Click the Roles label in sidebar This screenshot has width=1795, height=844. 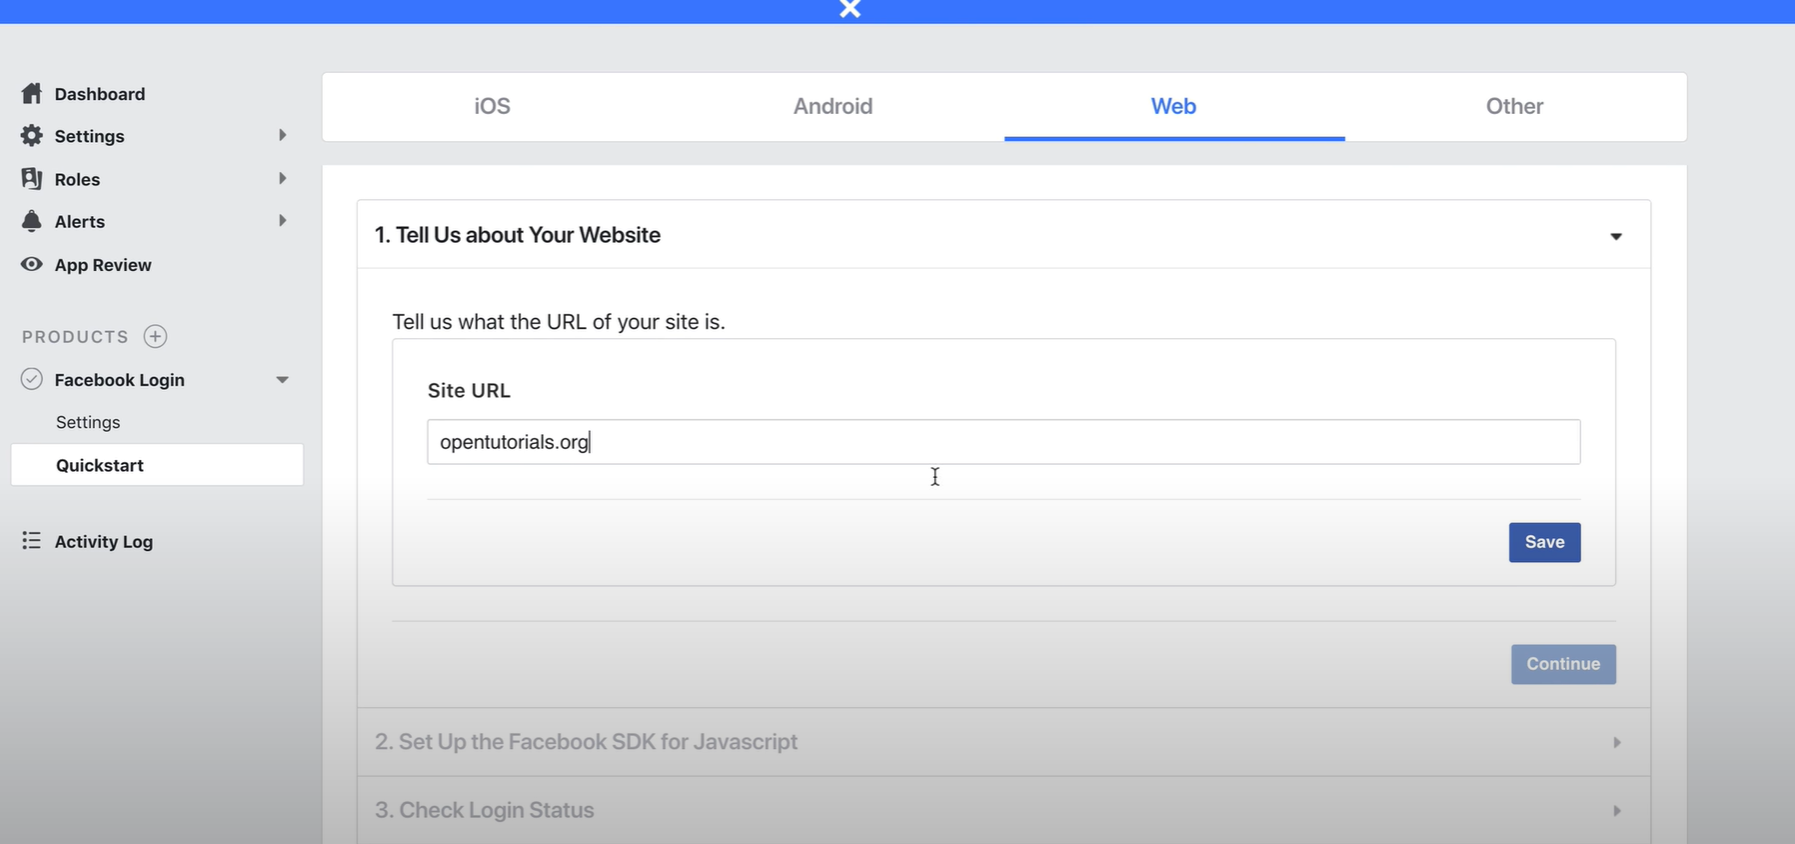coord(77,179)
